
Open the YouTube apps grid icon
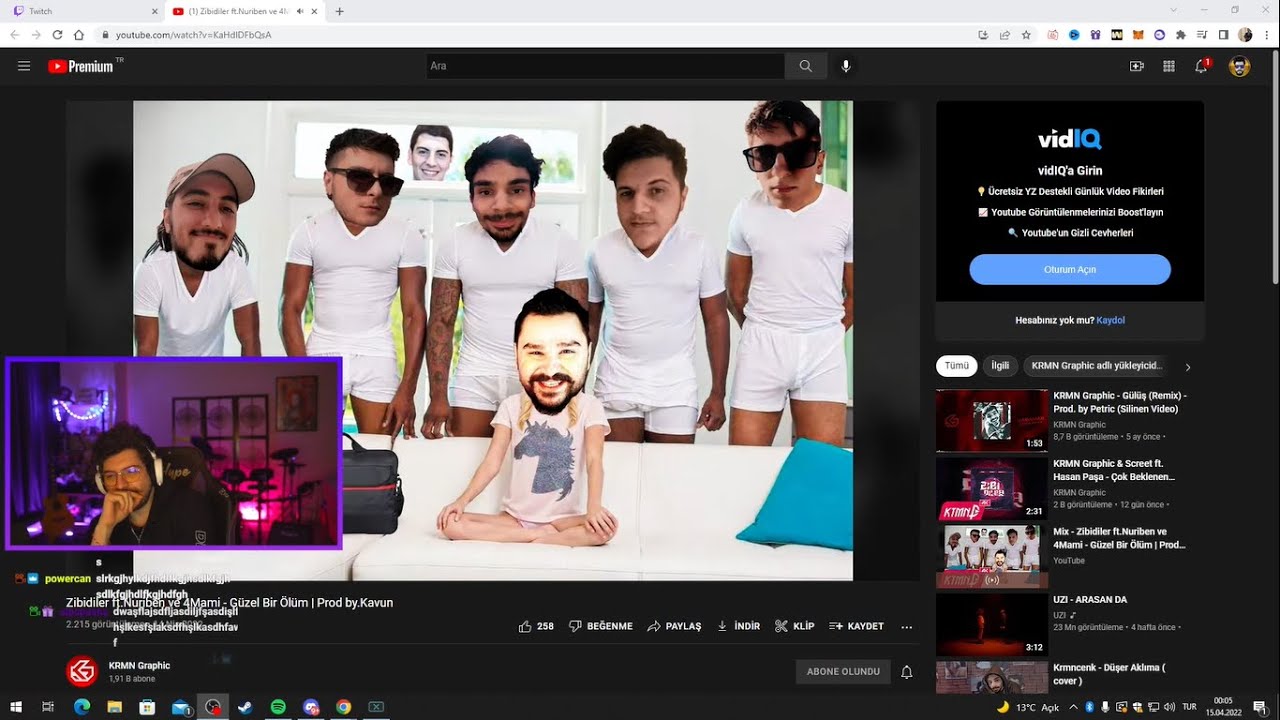[1168, 66]
